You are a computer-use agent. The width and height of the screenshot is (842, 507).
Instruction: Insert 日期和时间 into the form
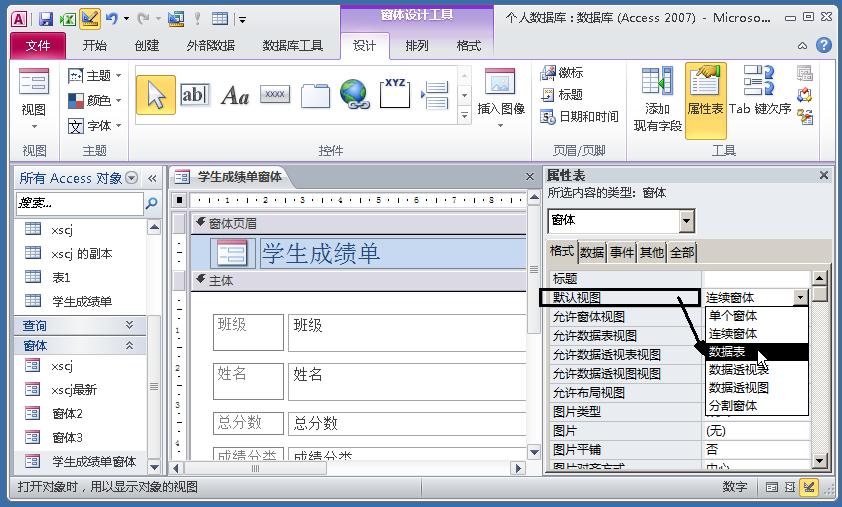tap(579, 117)
